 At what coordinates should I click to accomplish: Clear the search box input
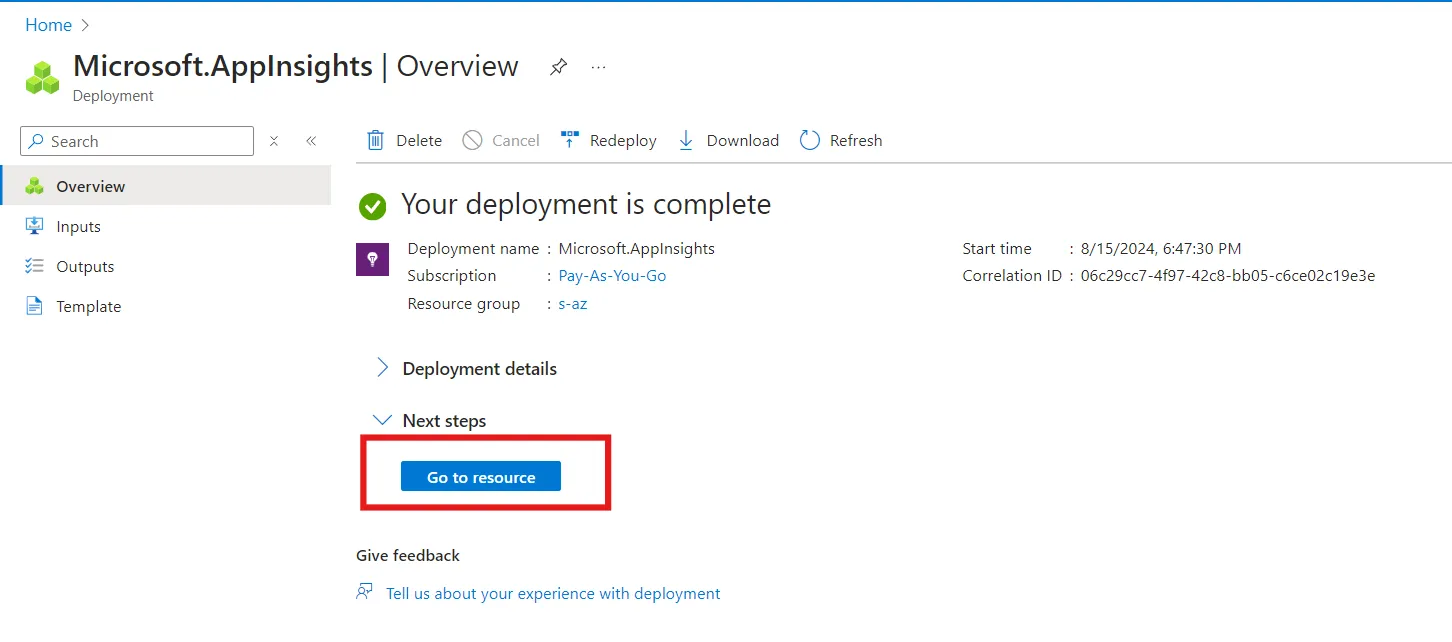tap(274, 141)
